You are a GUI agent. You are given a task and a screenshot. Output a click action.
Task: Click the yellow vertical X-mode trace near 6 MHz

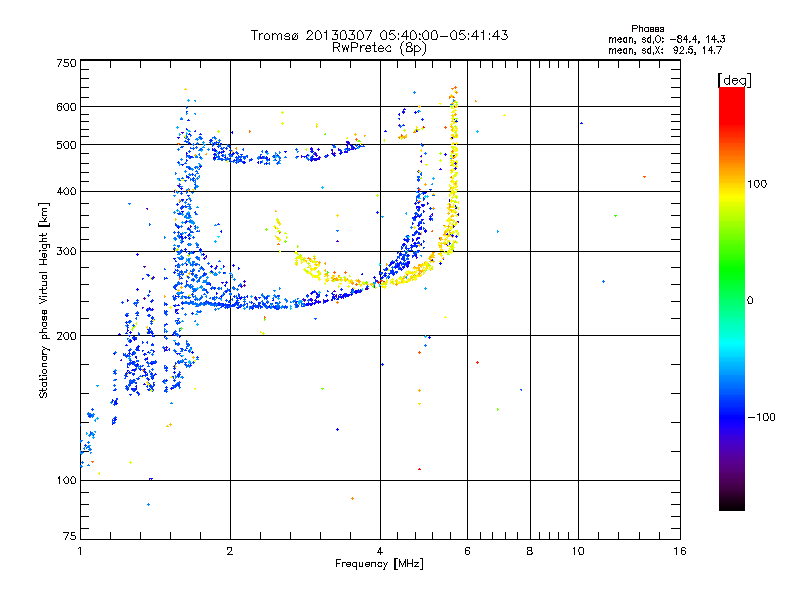453,173
